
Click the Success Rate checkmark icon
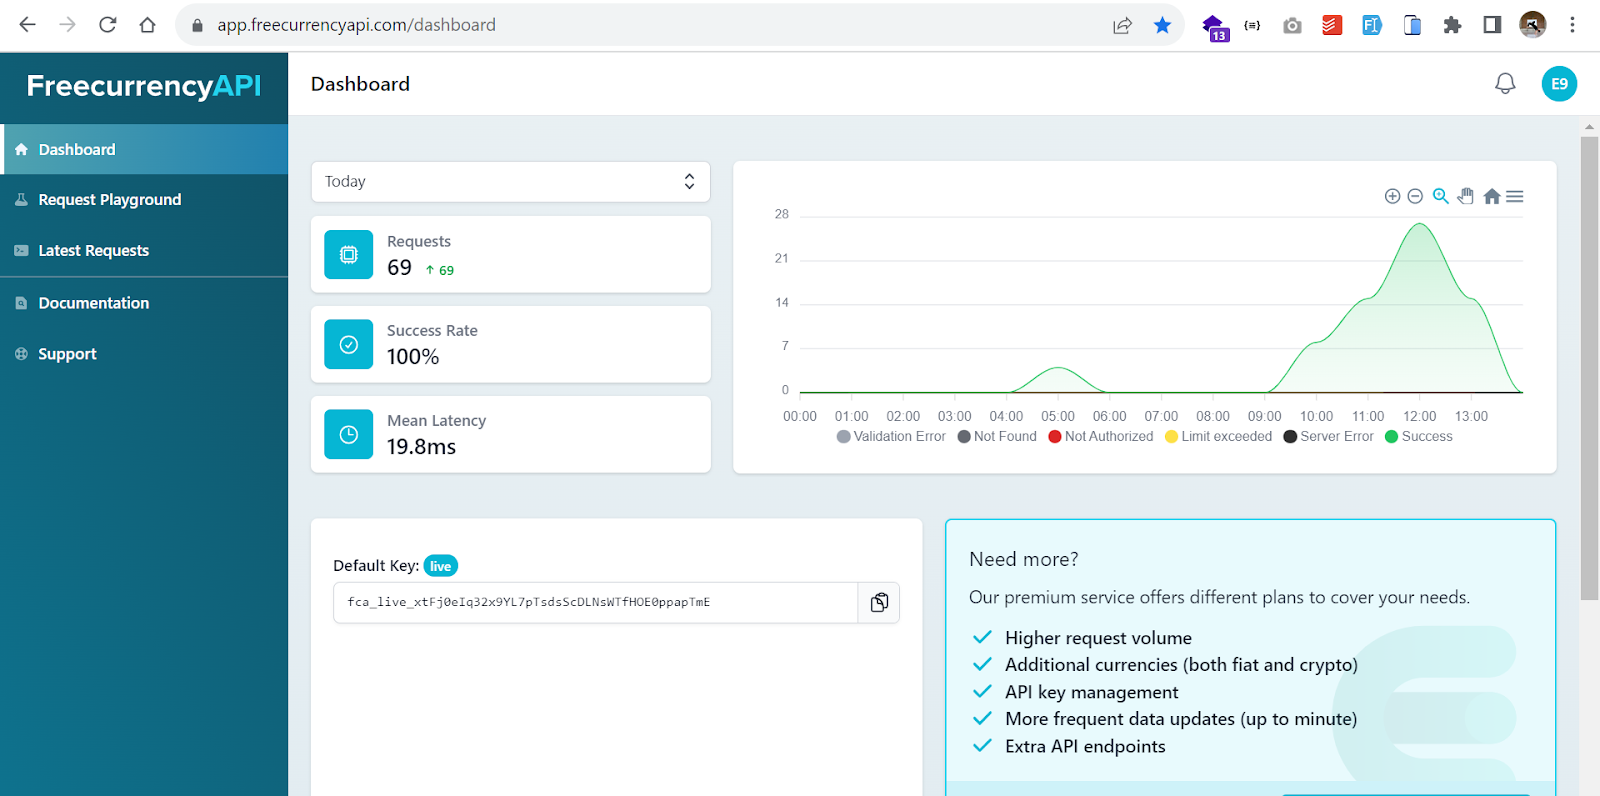349,345
